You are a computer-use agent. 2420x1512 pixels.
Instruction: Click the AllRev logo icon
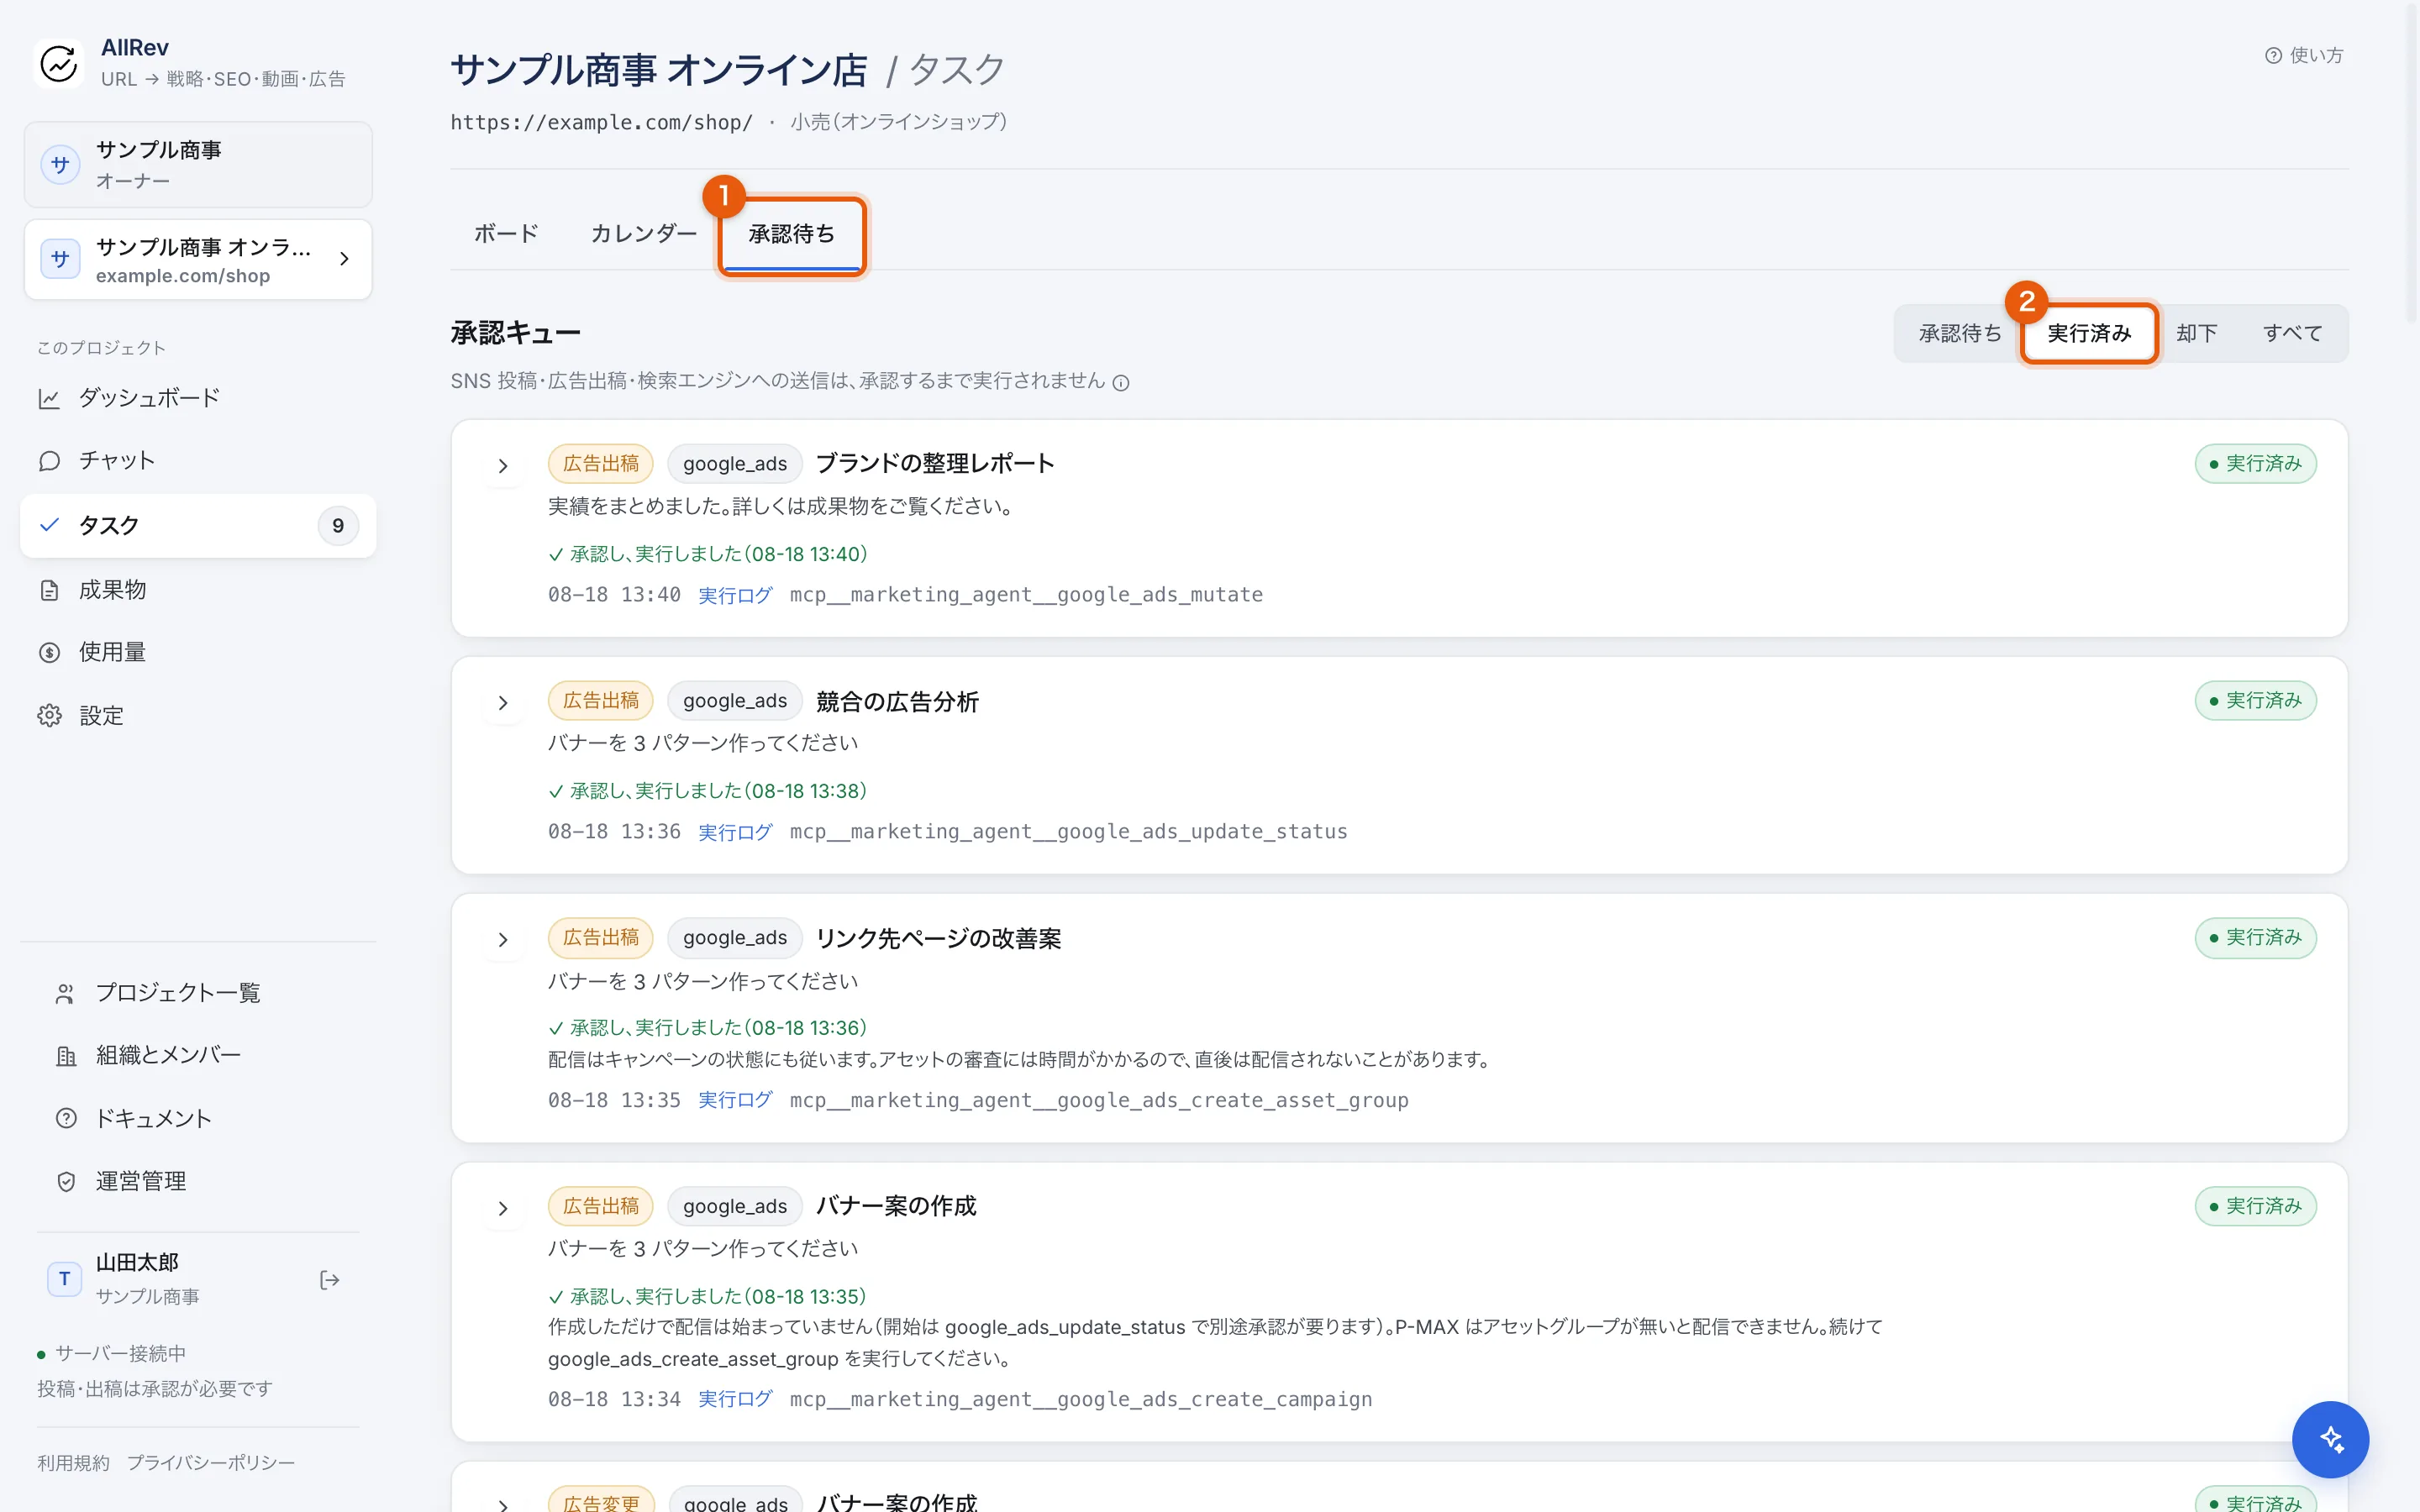click(x=59, y=63)
